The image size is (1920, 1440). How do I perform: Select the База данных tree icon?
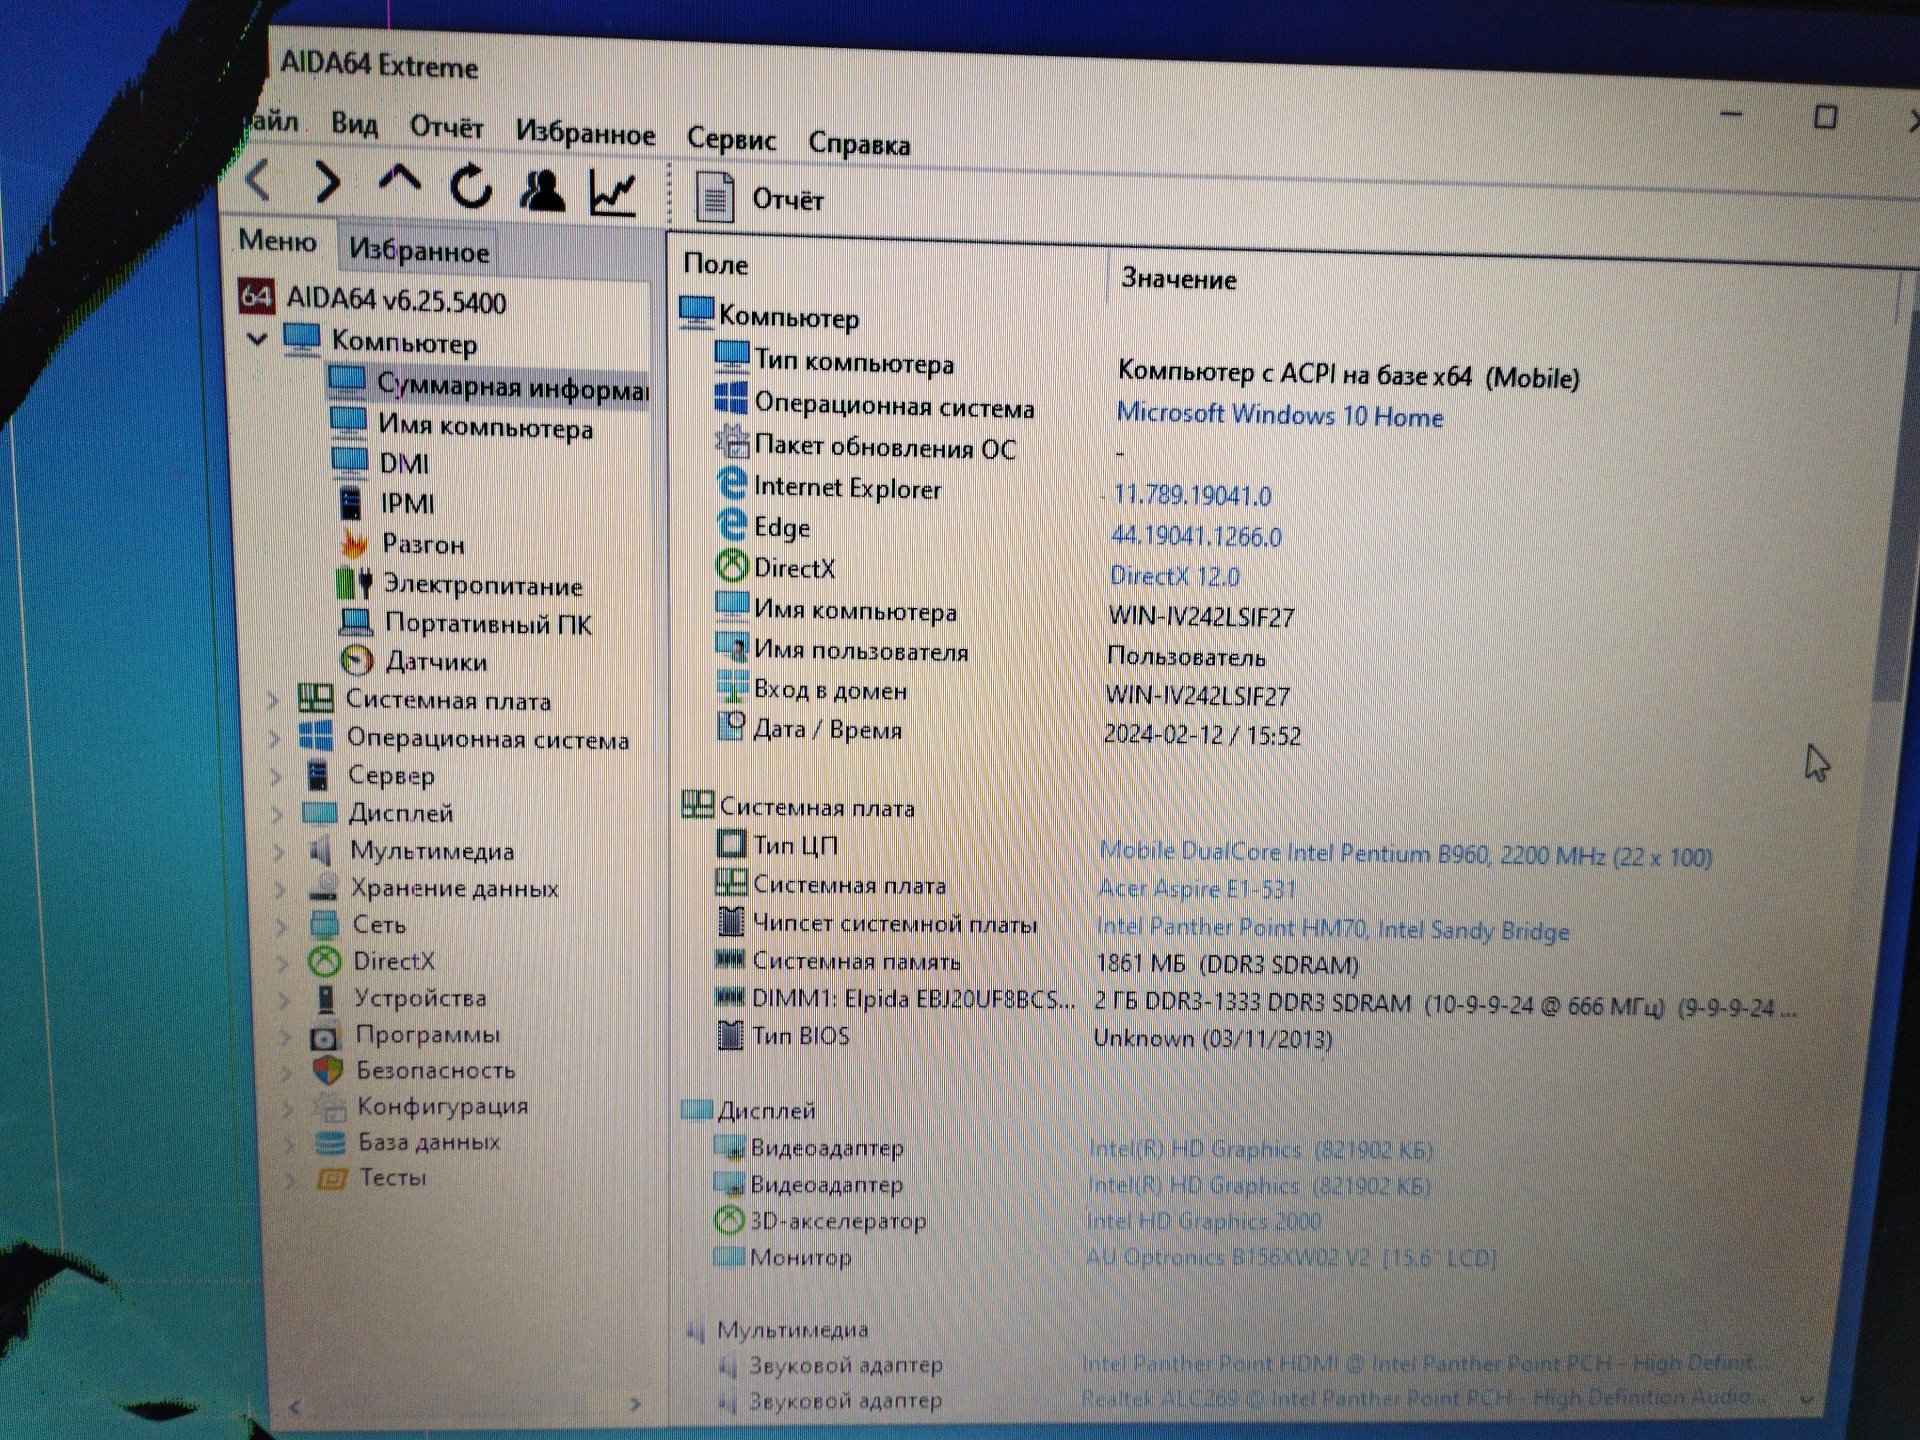[x=330, y=1142]
